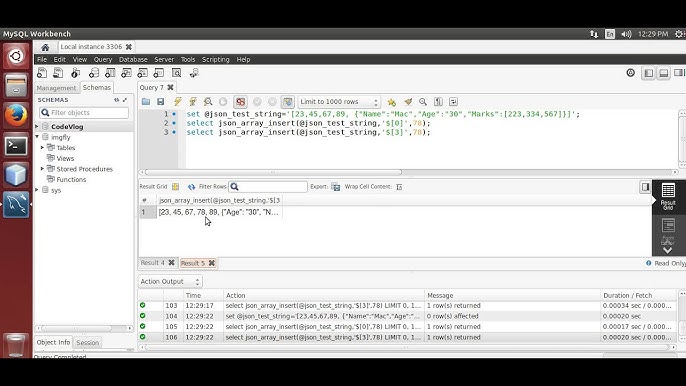This screenshot has height=386, width=686.
Task: Expand the CodeVlog schema
Action: coord(37,126)
